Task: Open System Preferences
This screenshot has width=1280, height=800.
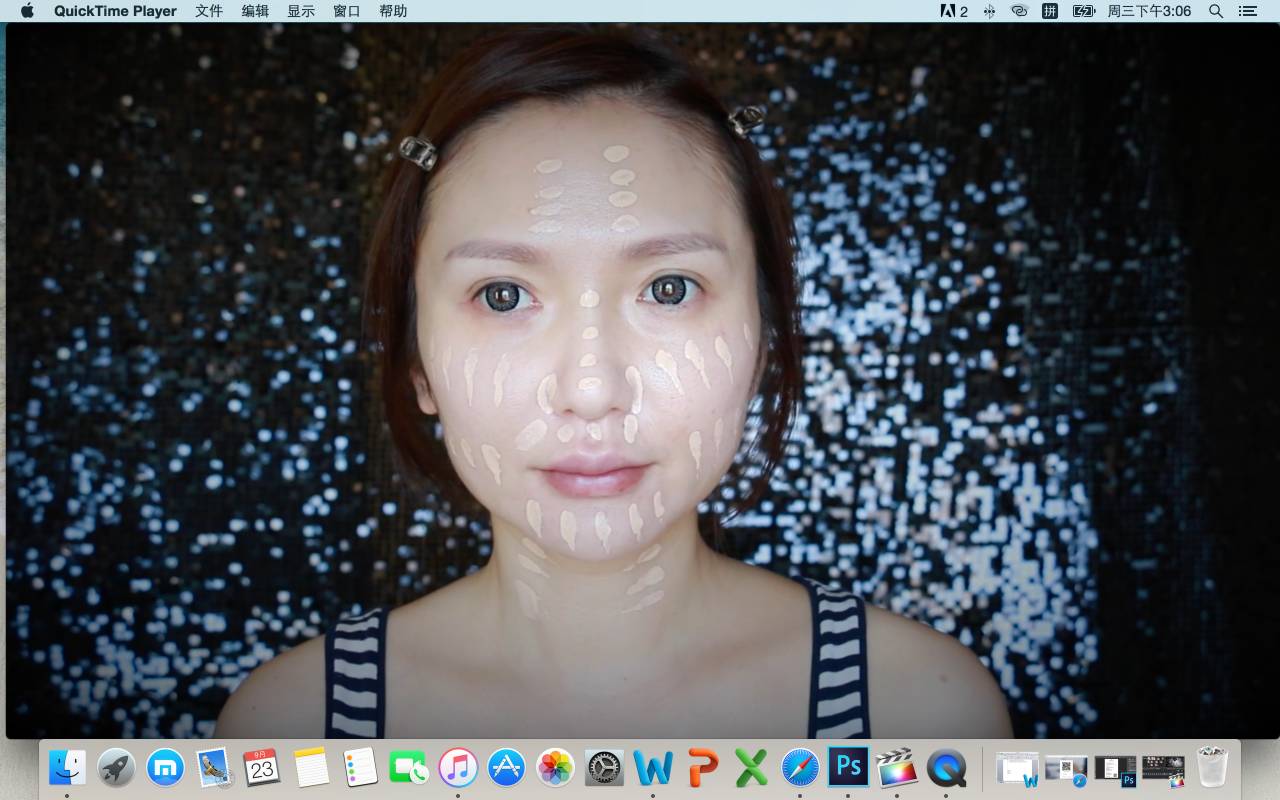Action: click(604, 768)
